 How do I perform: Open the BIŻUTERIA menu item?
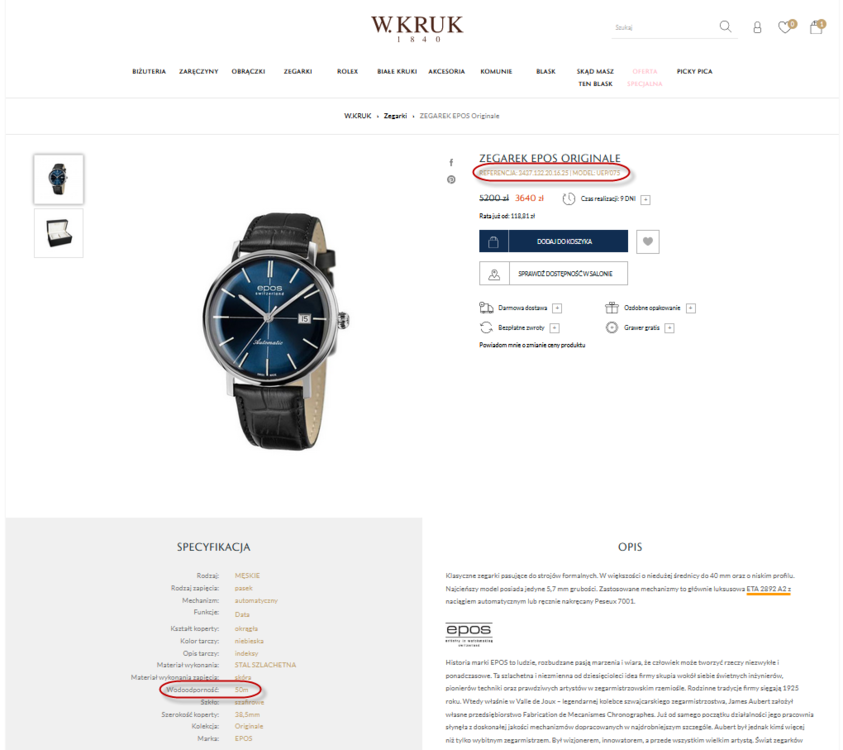click(x=149, y=71)
